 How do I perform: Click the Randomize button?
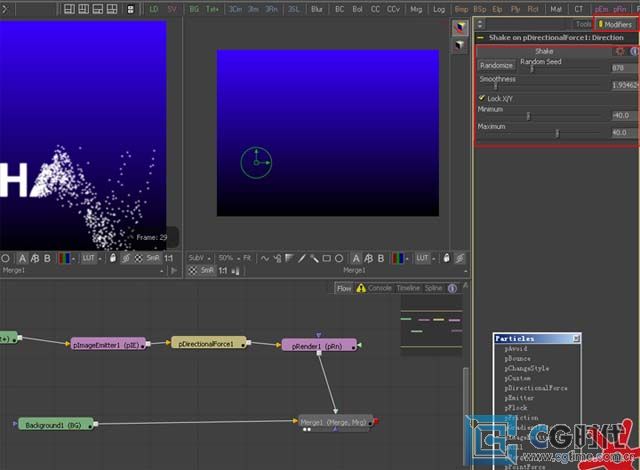click(496, 65)
